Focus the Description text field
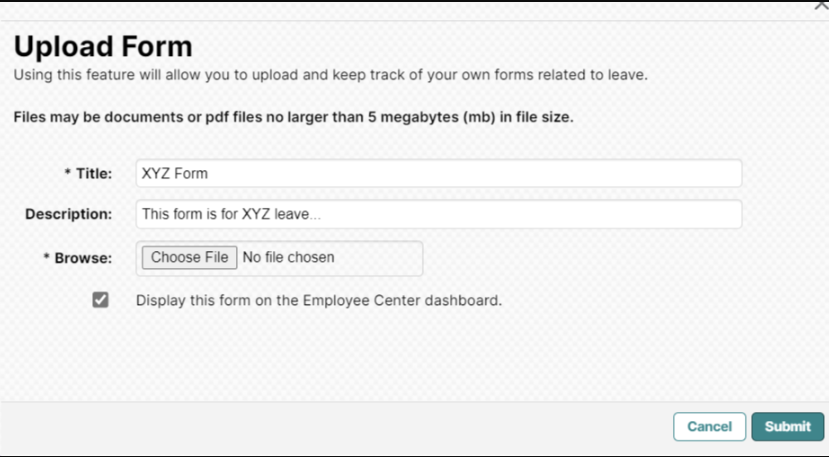Image resolution: width=829 pixels, height=457 pixels. [x=439, y=214]
